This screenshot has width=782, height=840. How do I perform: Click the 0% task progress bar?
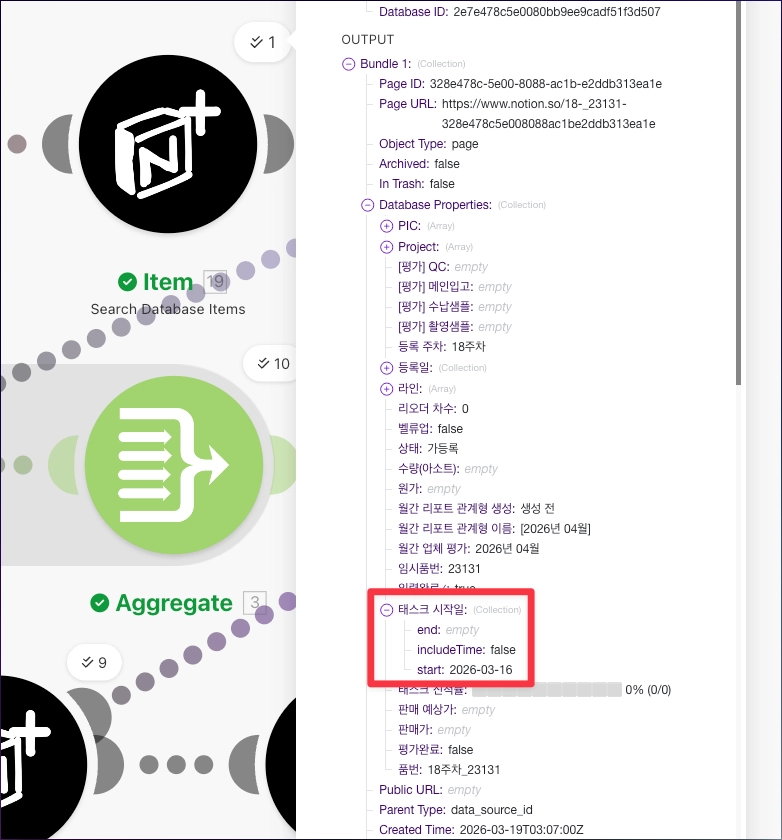pyautogui.click(x=547, y=689)
